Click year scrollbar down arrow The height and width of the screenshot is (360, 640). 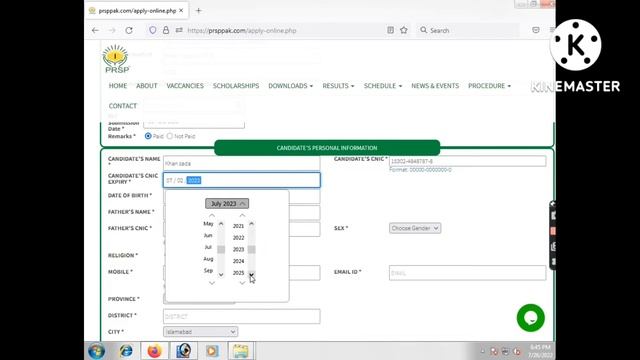click(x=251, y=274)
